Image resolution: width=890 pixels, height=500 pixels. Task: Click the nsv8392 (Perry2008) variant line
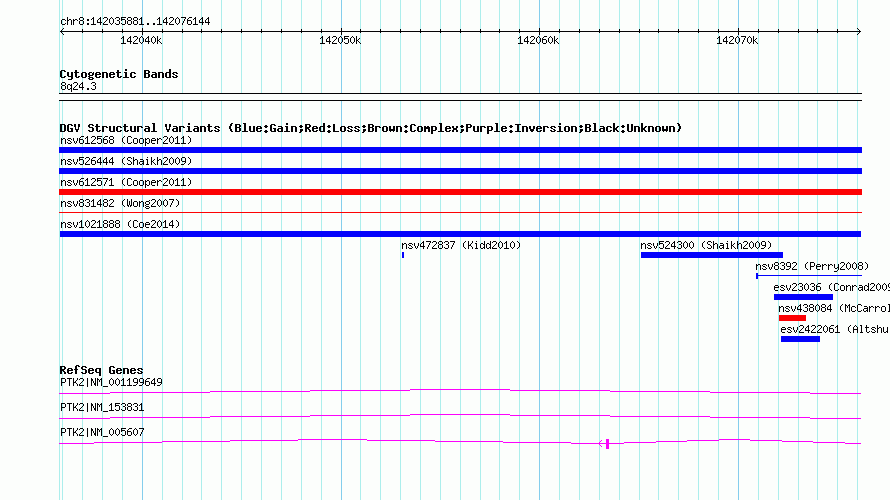809,276
